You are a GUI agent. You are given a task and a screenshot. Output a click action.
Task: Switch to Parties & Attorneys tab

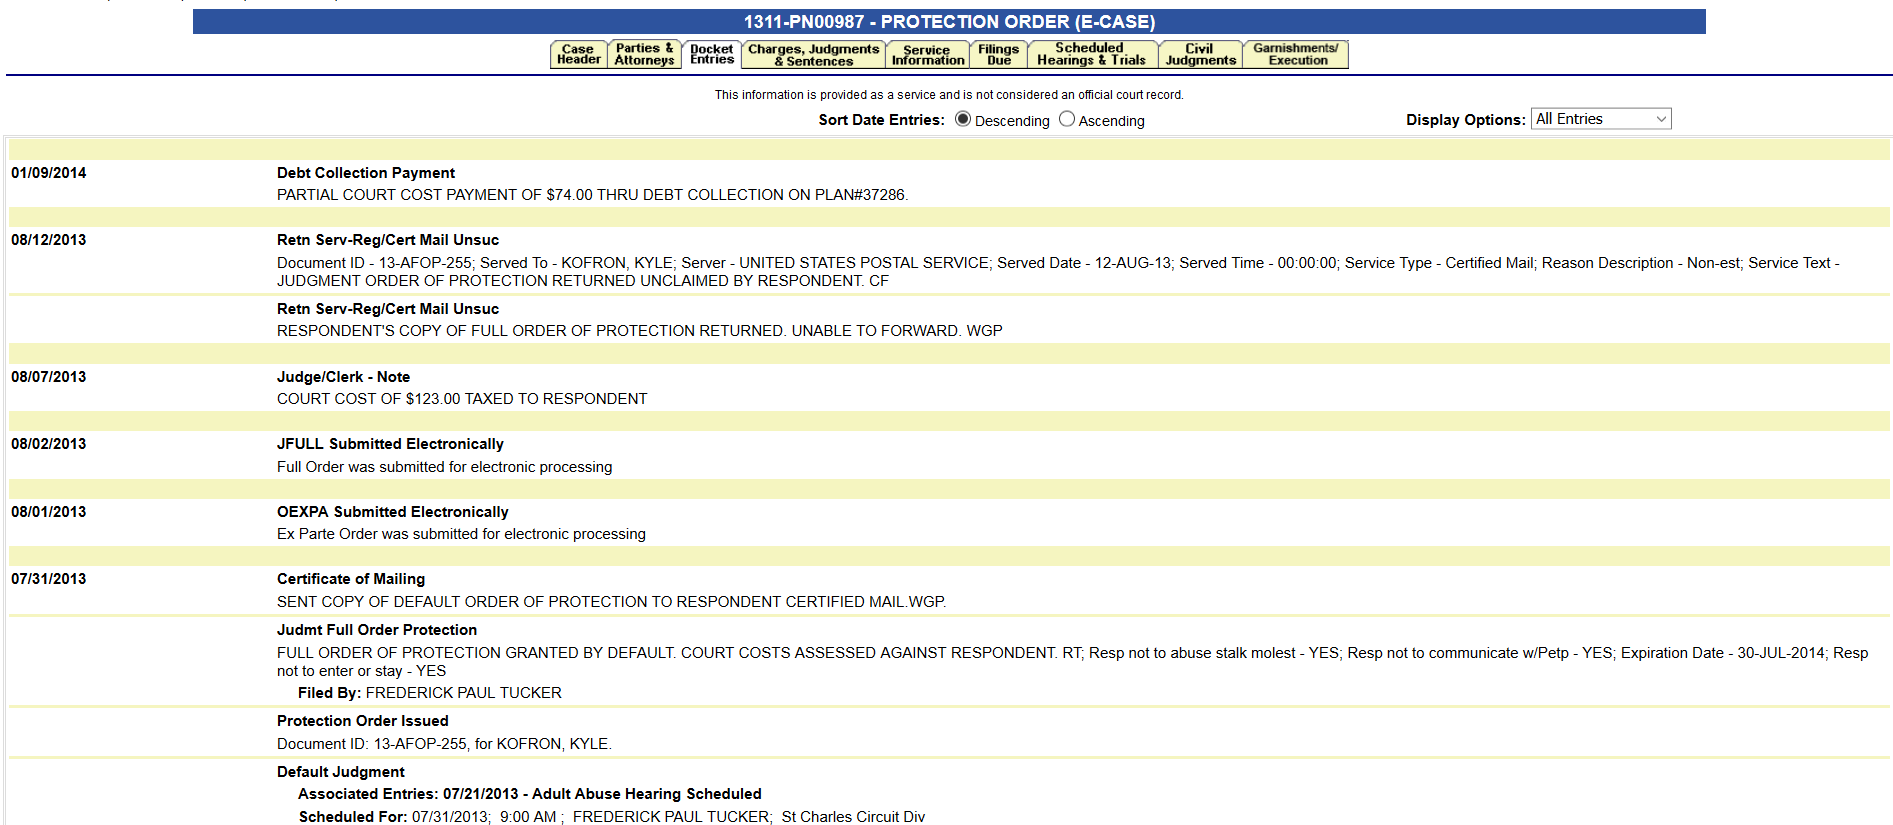pos(644,54)
